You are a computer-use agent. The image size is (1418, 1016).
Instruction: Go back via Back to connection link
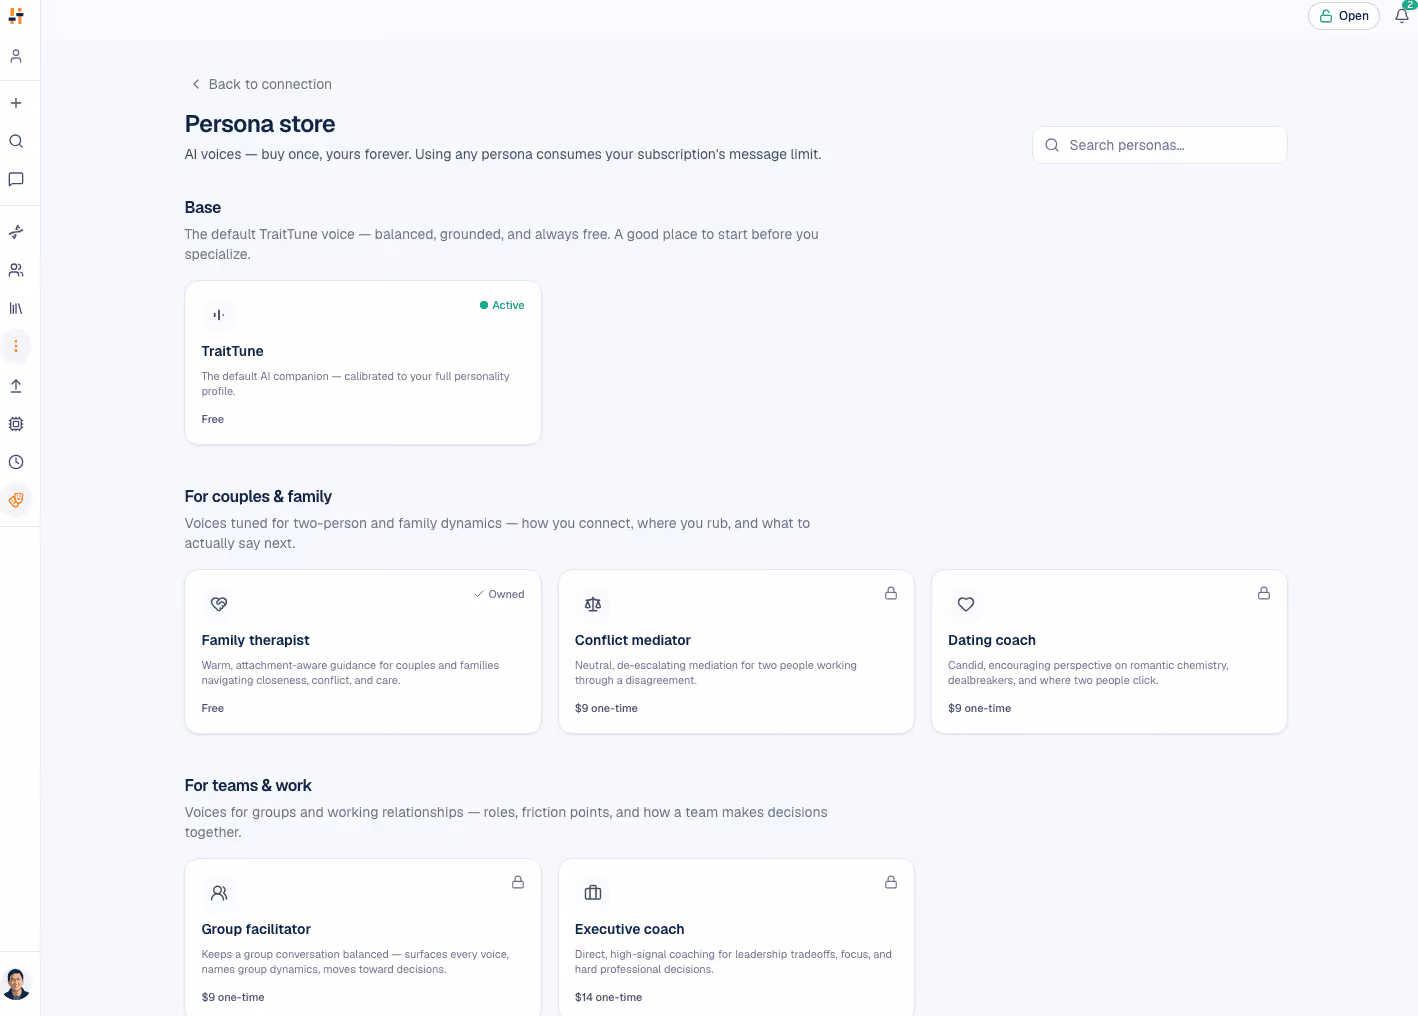pyautogui.click(x=261, y=84)
